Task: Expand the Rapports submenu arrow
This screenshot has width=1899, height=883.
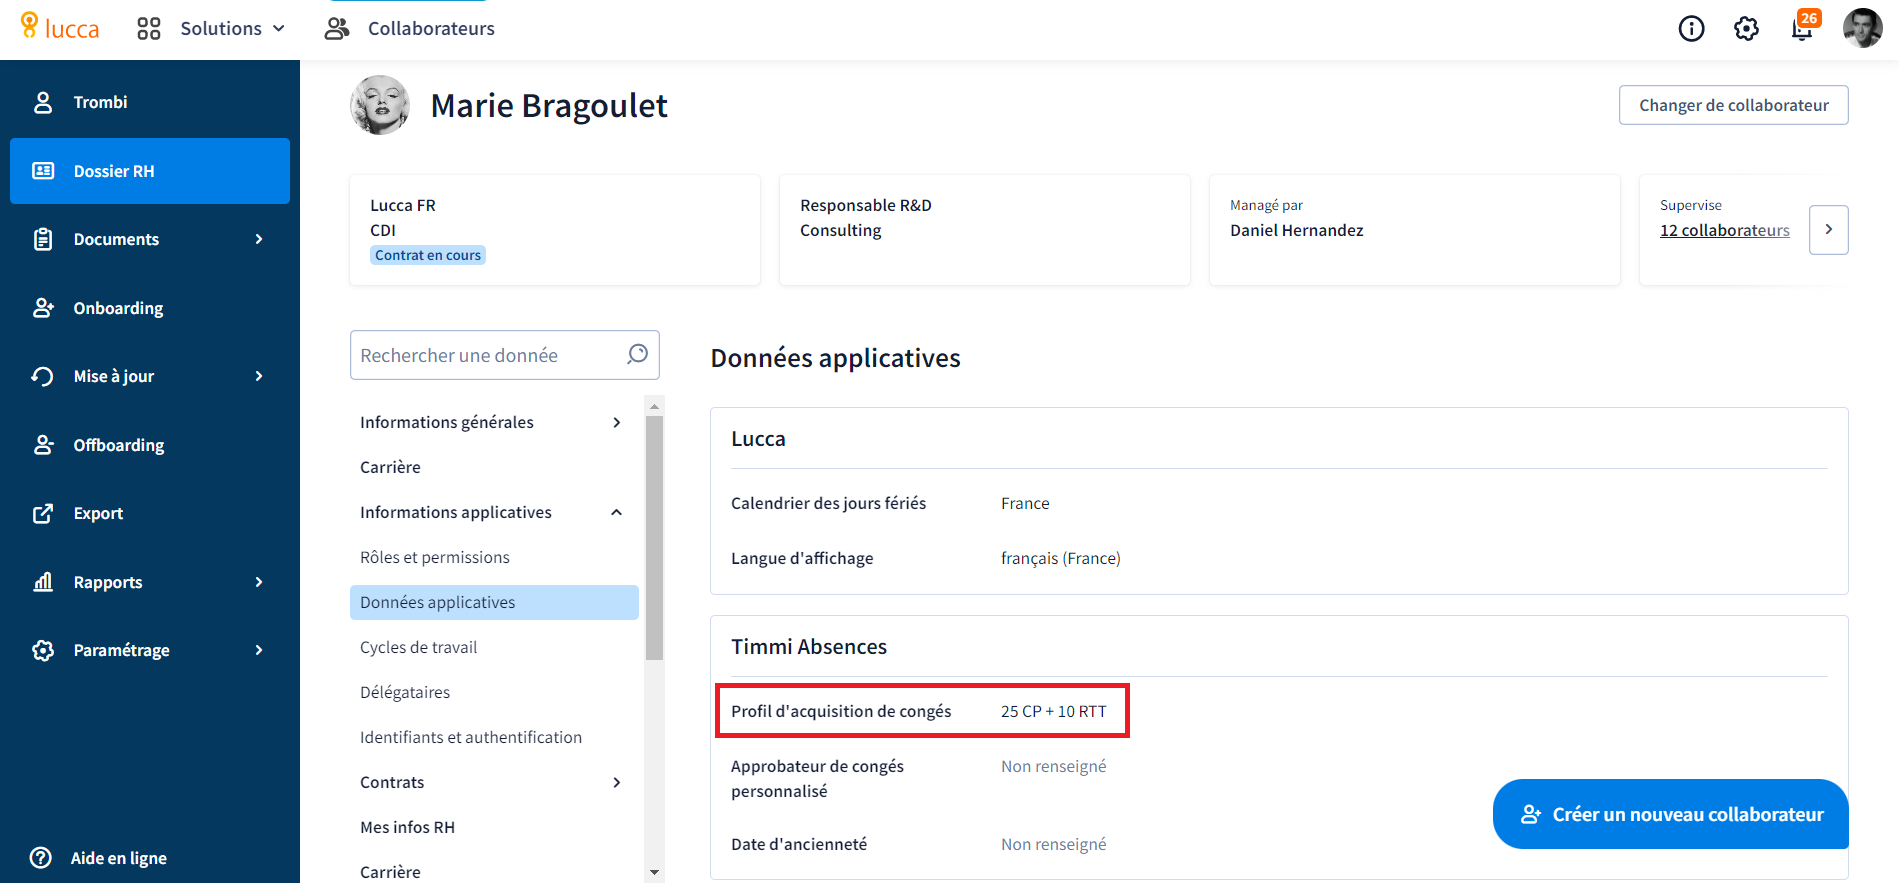Action: pyautogui.click(x=259, y=582)
